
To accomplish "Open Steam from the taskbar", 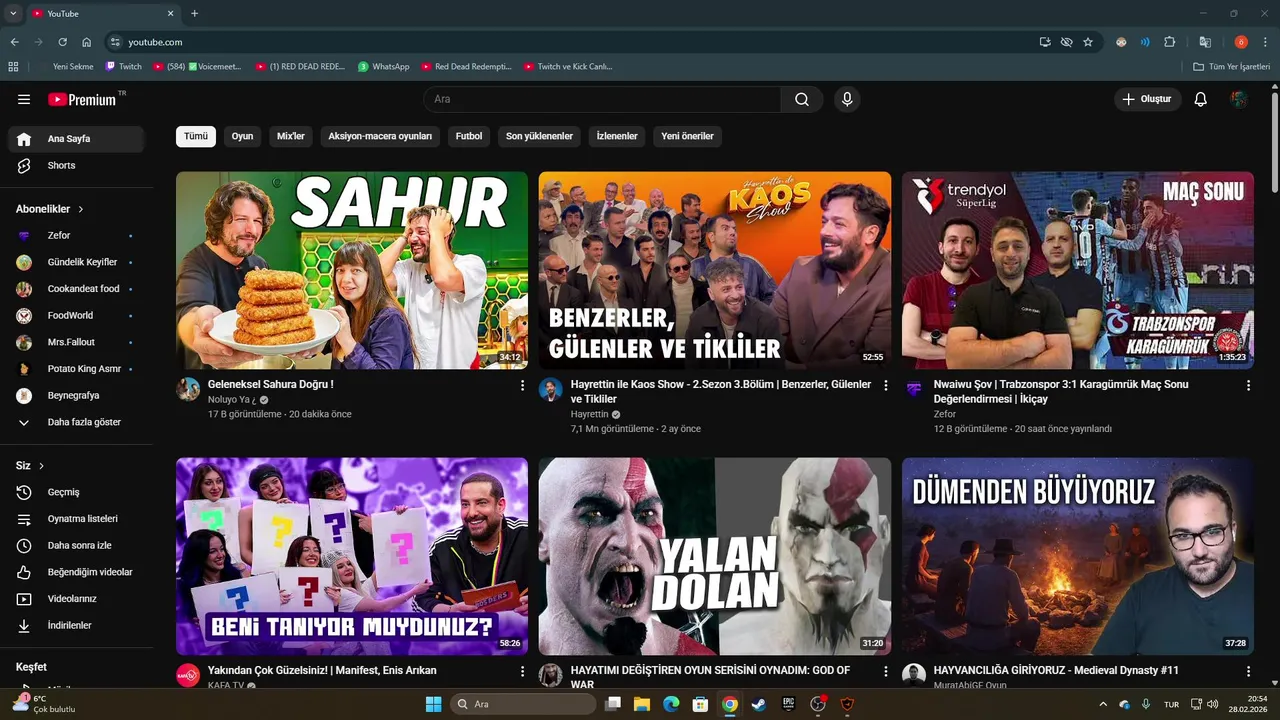I will tap(759, 704).
